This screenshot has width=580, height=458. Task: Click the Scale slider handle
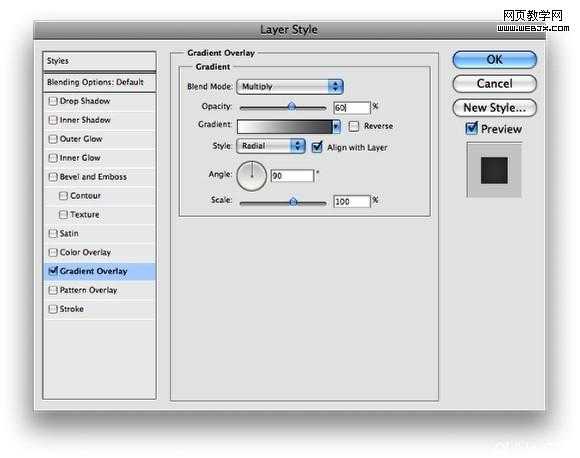[x=293, y=202]
